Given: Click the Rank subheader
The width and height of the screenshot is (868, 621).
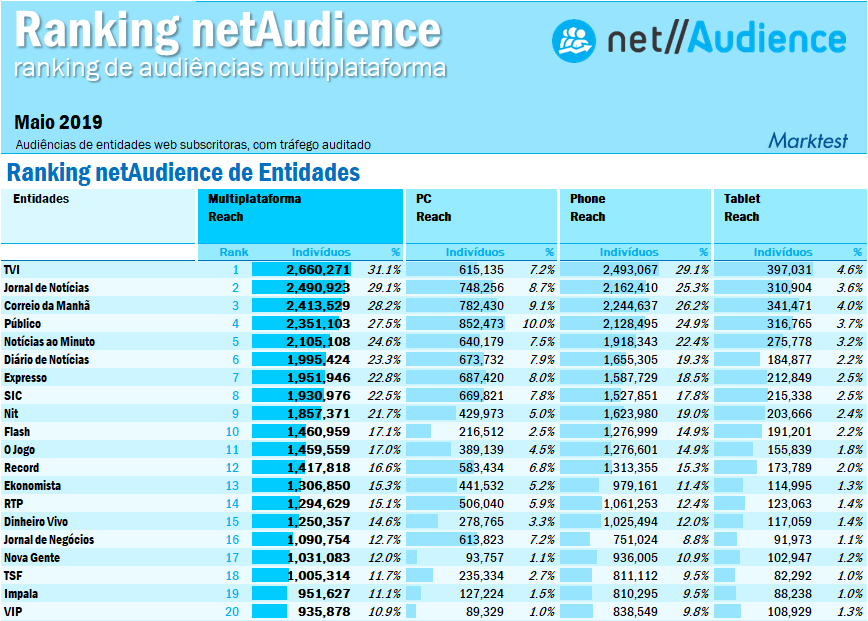Looking at the screenshot, I should click(x=233, y=252).
